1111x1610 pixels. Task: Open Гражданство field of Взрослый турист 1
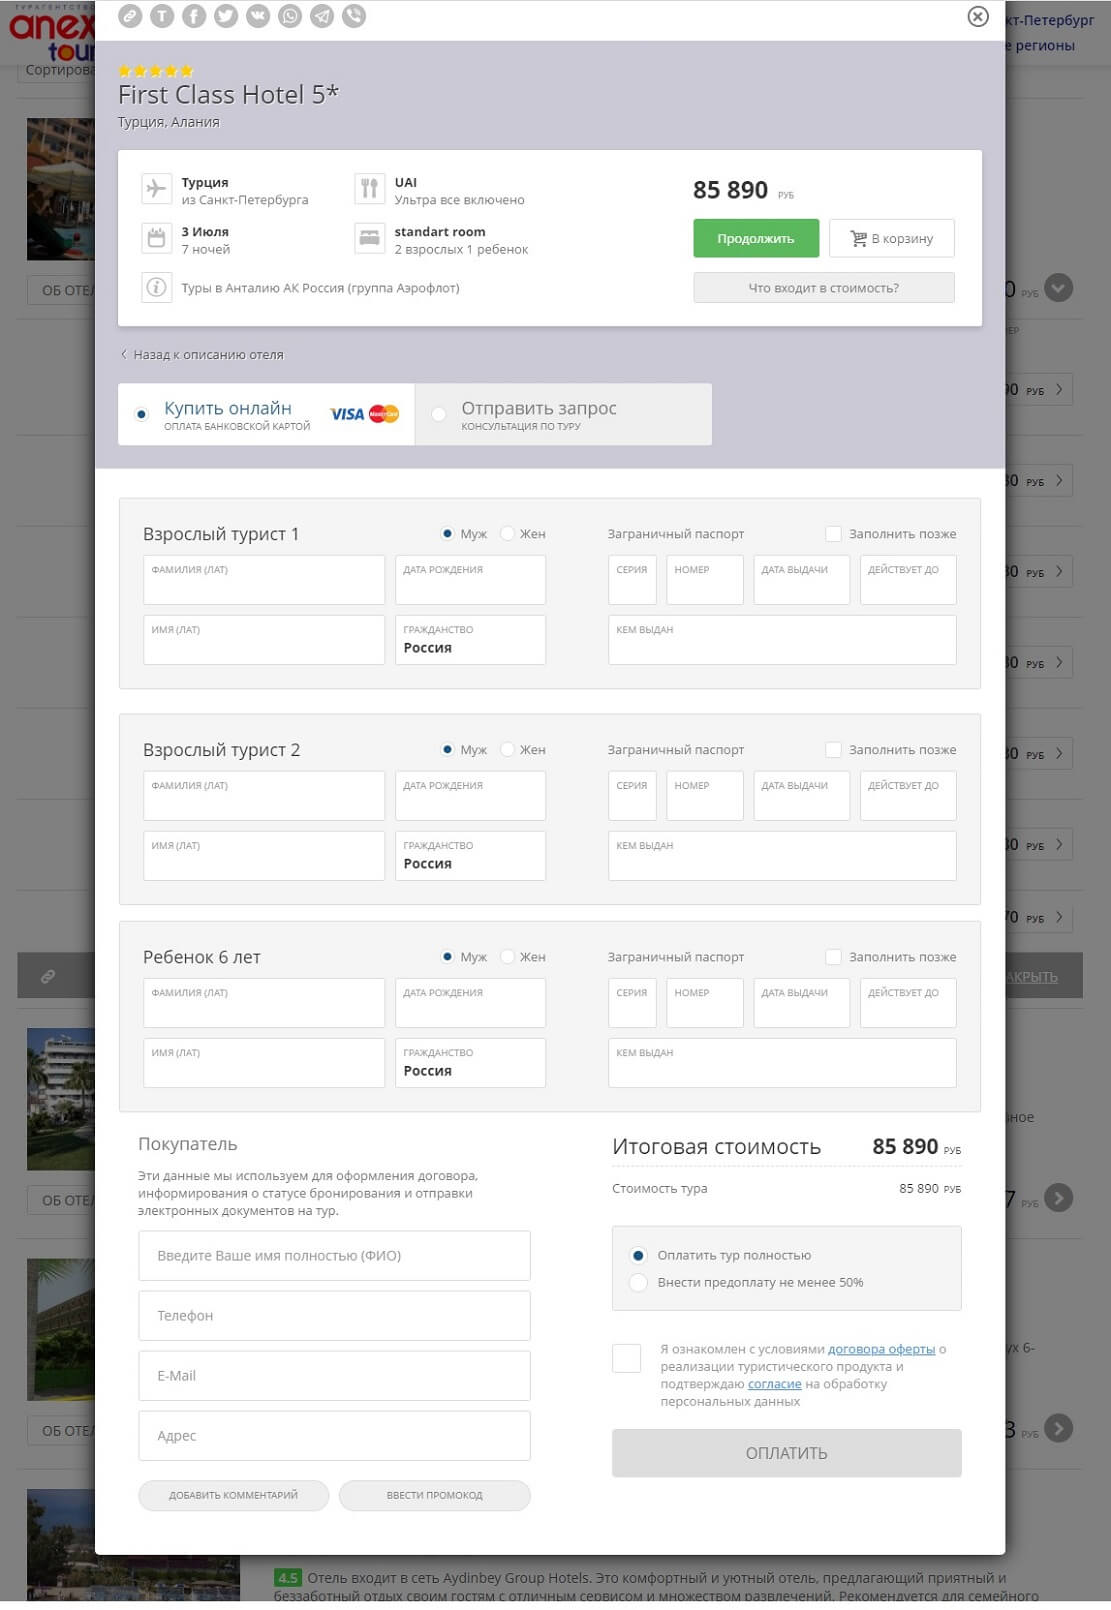470,640
